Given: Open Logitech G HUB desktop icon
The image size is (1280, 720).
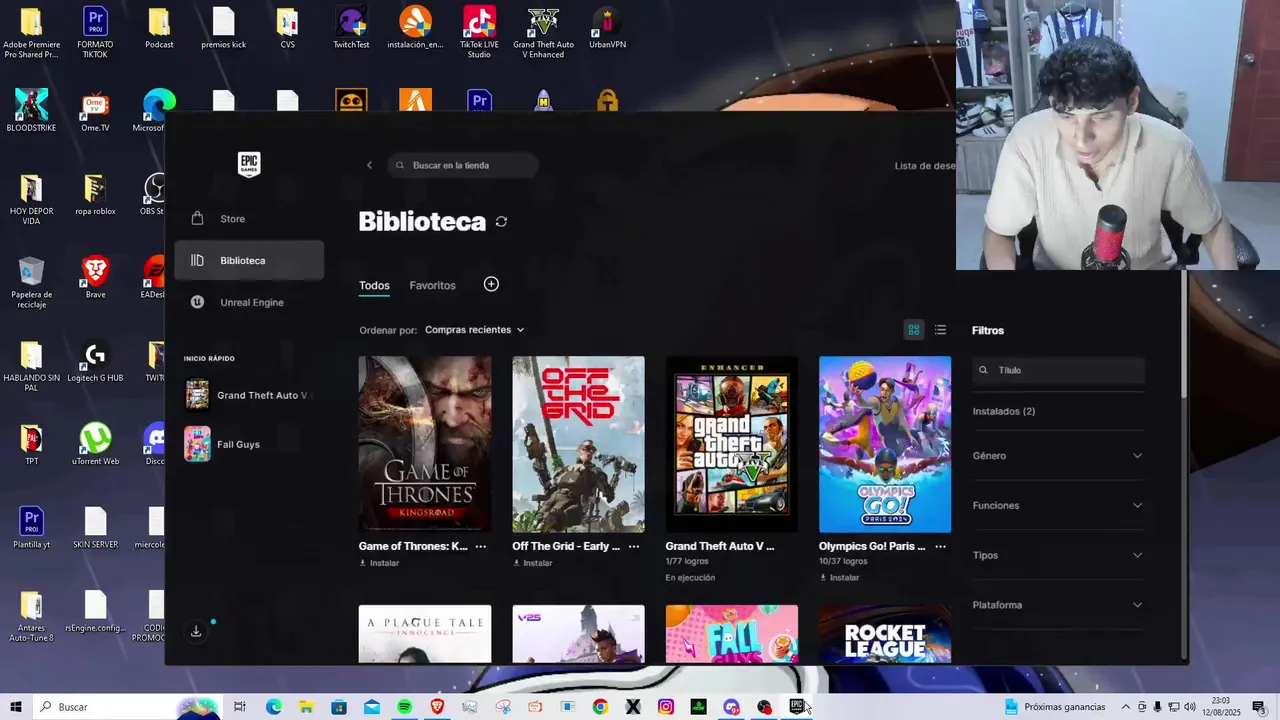Looking at the screenshot, I should point(95,361).
